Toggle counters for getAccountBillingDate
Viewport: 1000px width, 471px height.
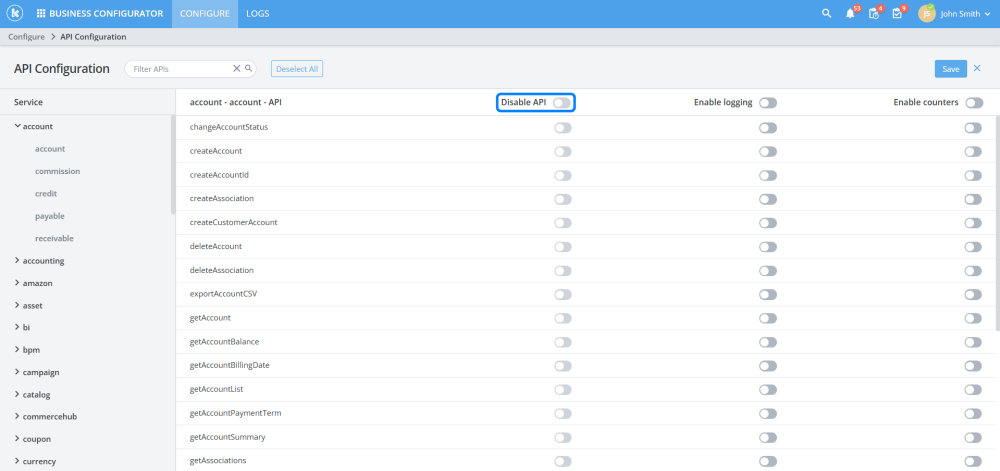pyautogui.click(x=973, y=366)
